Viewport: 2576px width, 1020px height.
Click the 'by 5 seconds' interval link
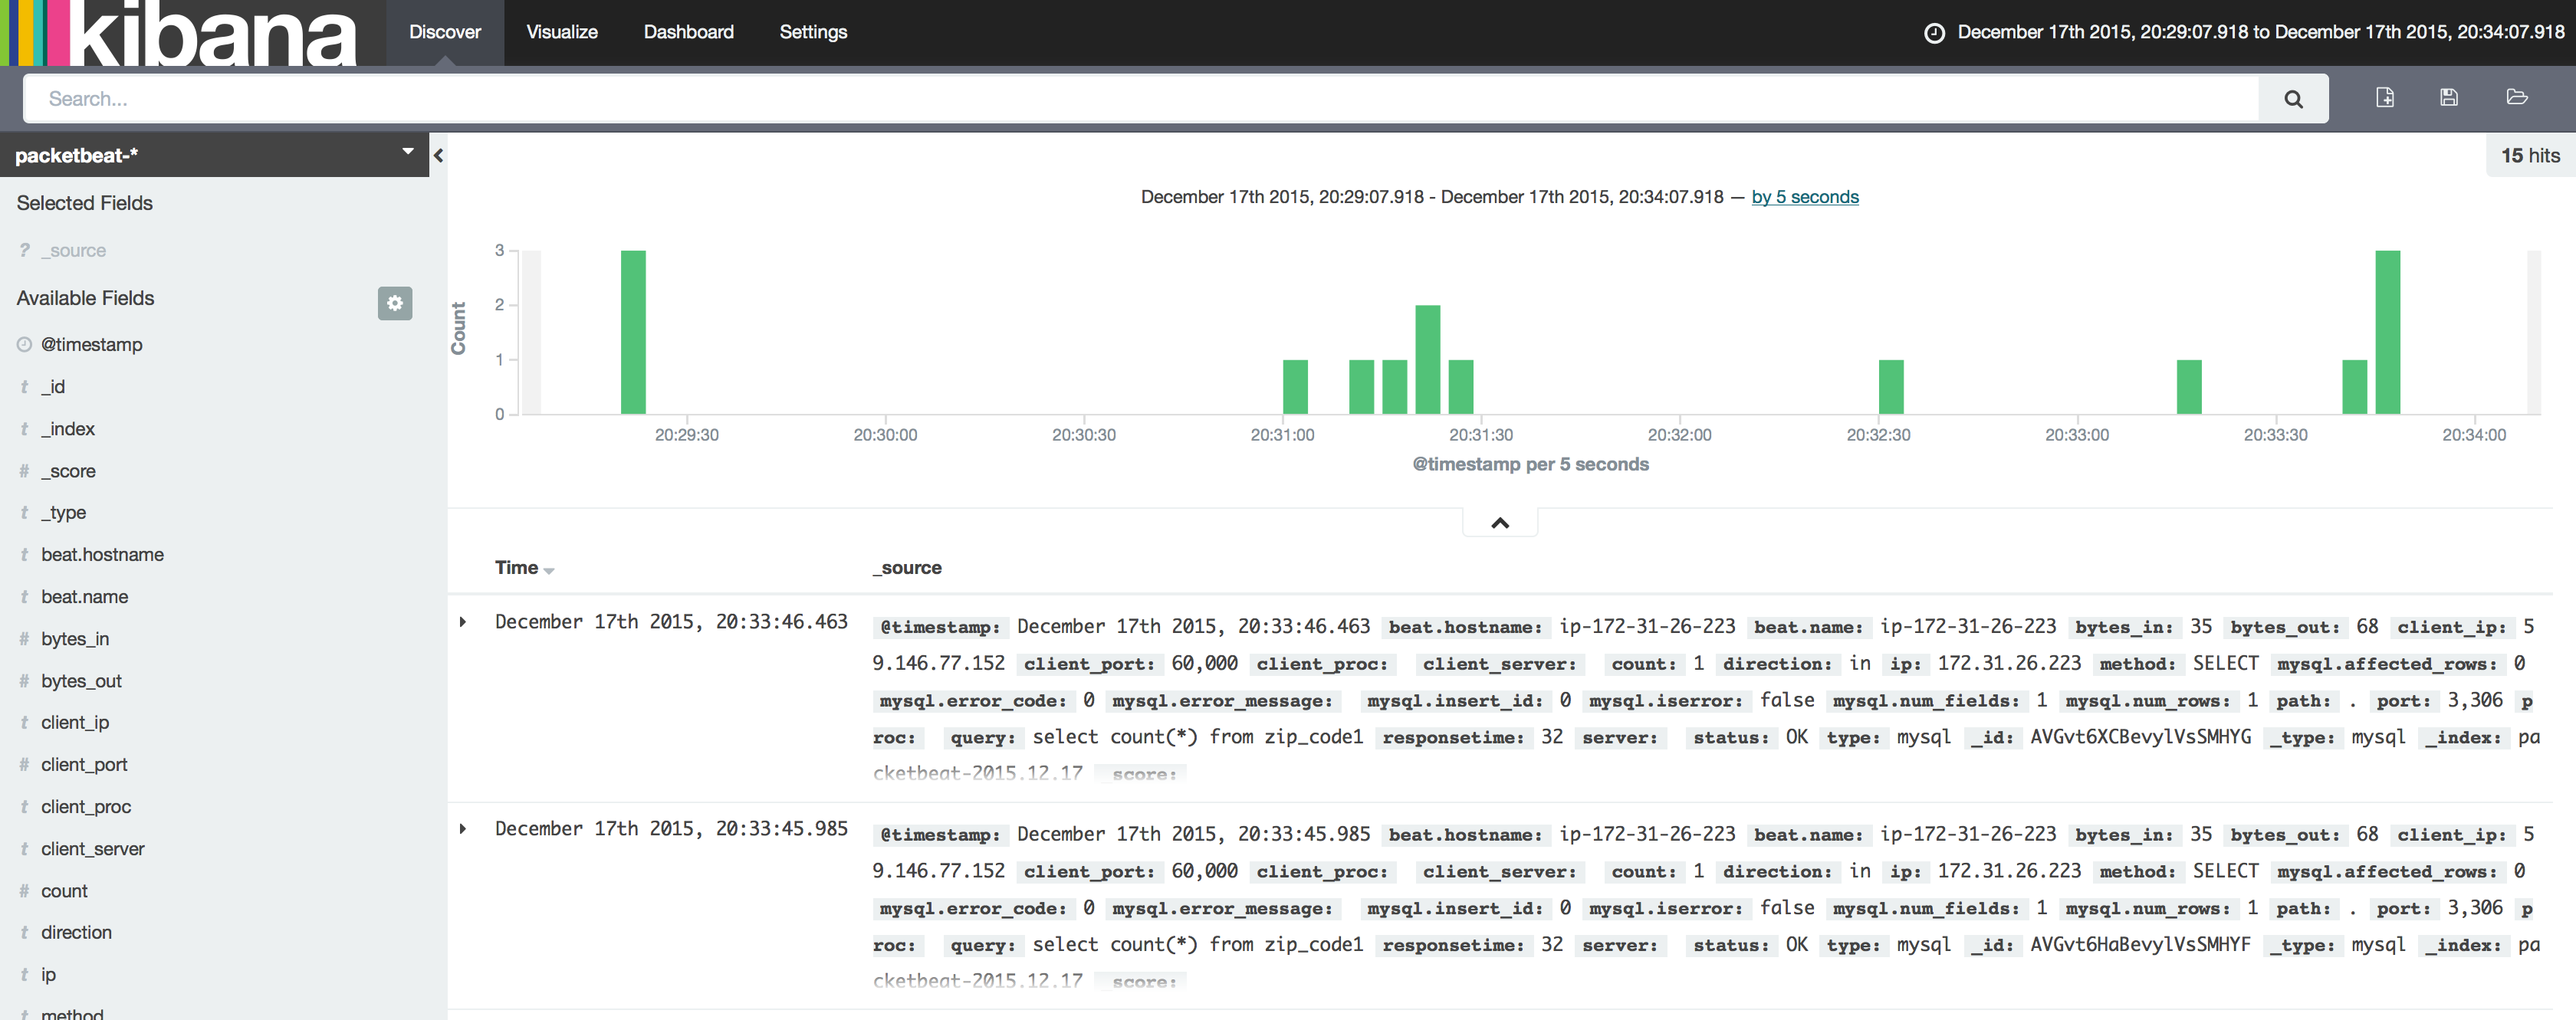(1804, 197)
